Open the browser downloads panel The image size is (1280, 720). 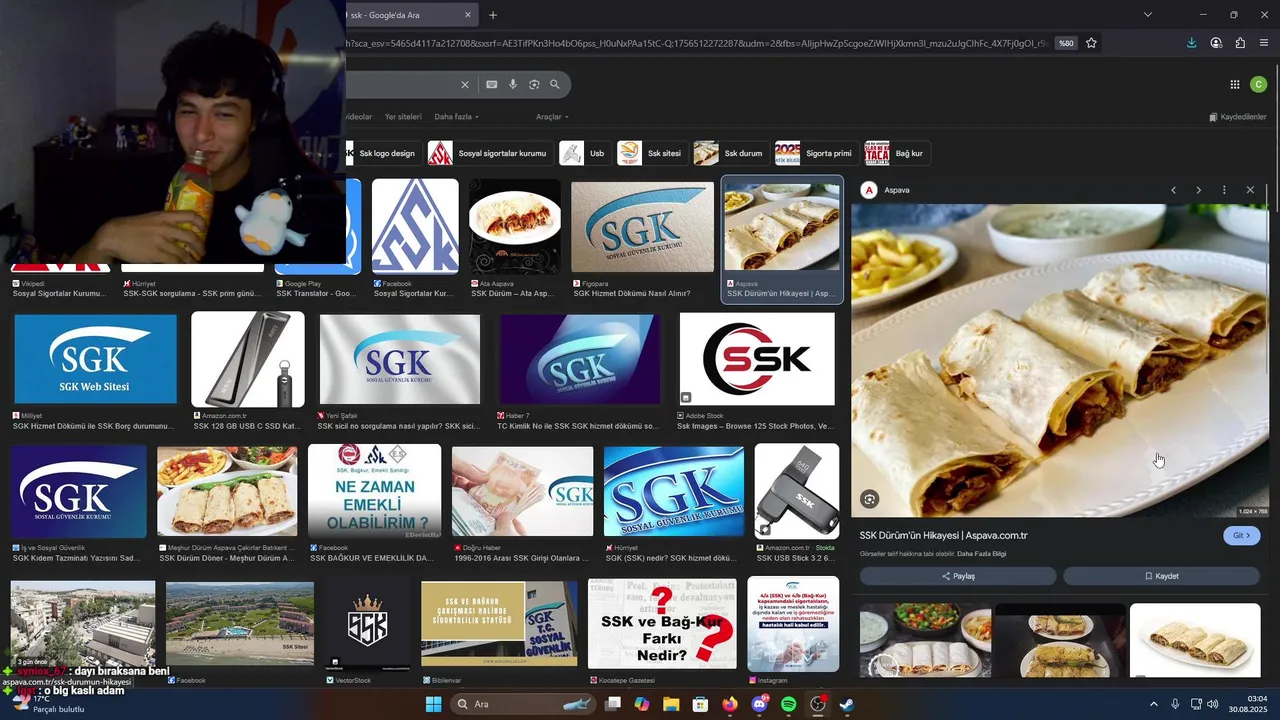point(1191,43)
